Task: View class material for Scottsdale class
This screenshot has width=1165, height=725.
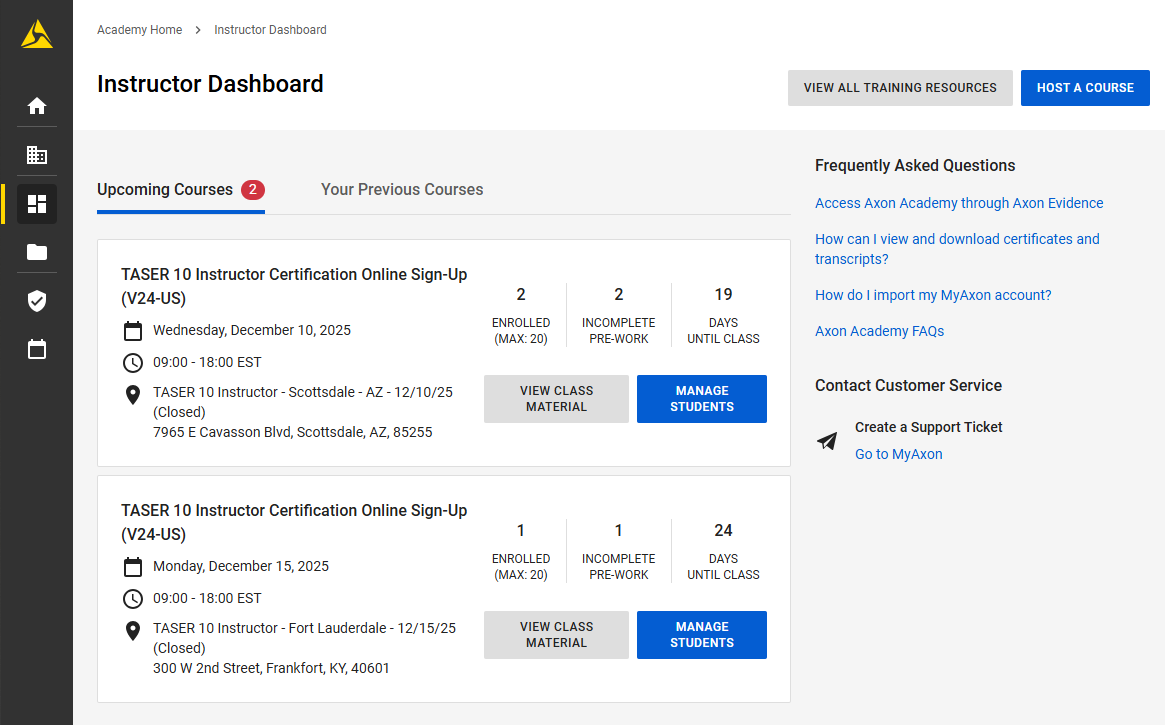Action: click(556, 399)
